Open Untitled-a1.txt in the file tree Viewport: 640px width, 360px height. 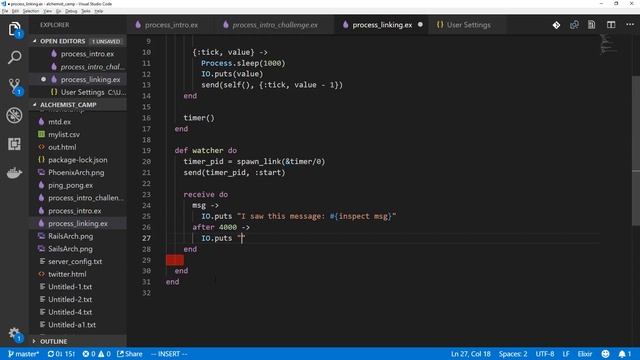(x=78, y=325)
